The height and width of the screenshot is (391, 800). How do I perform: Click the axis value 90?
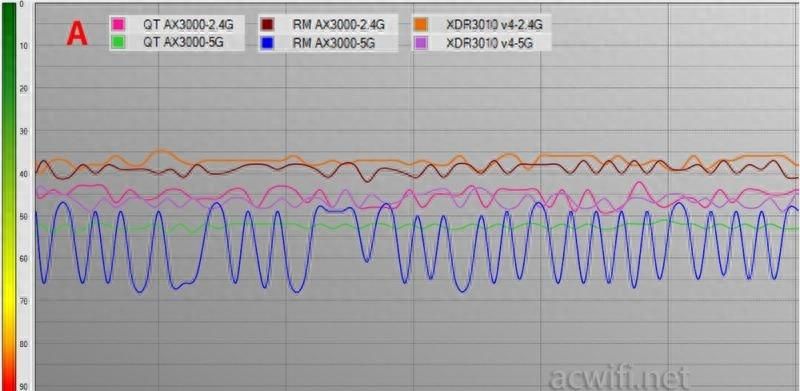pos(22,386)
